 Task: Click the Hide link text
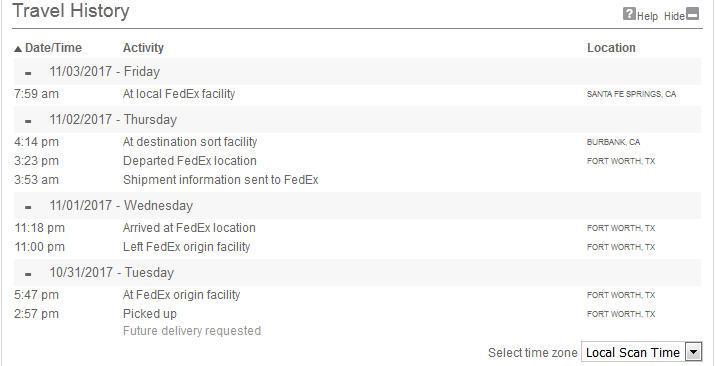674,16
